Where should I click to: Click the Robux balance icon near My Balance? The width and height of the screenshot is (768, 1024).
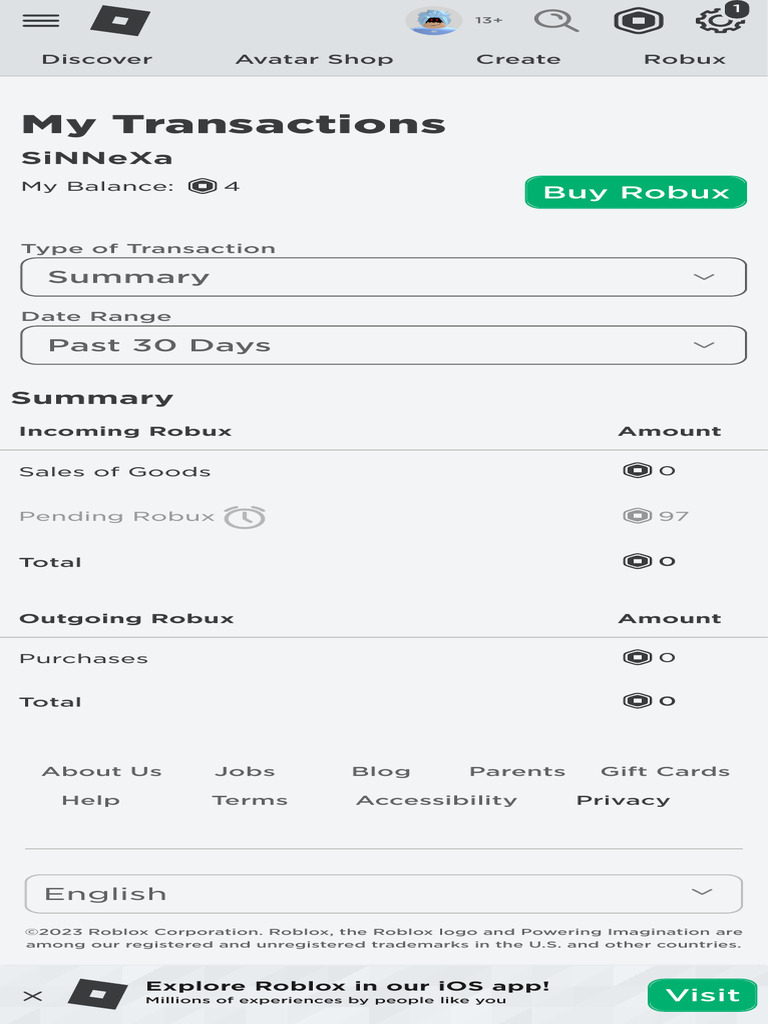click(202, 186)
